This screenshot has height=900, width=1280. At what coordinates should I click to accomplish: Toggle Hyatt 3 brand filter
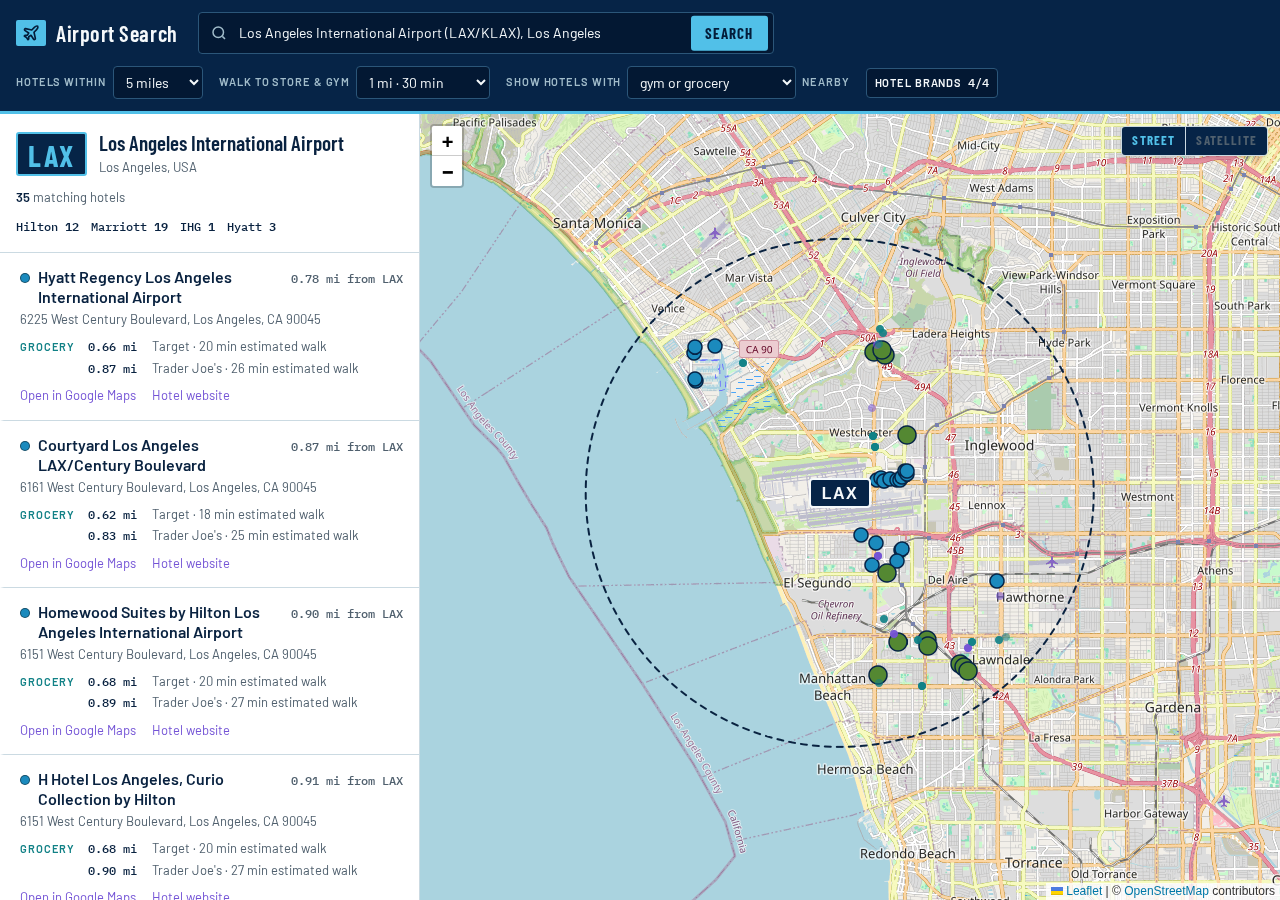(252, 227)
